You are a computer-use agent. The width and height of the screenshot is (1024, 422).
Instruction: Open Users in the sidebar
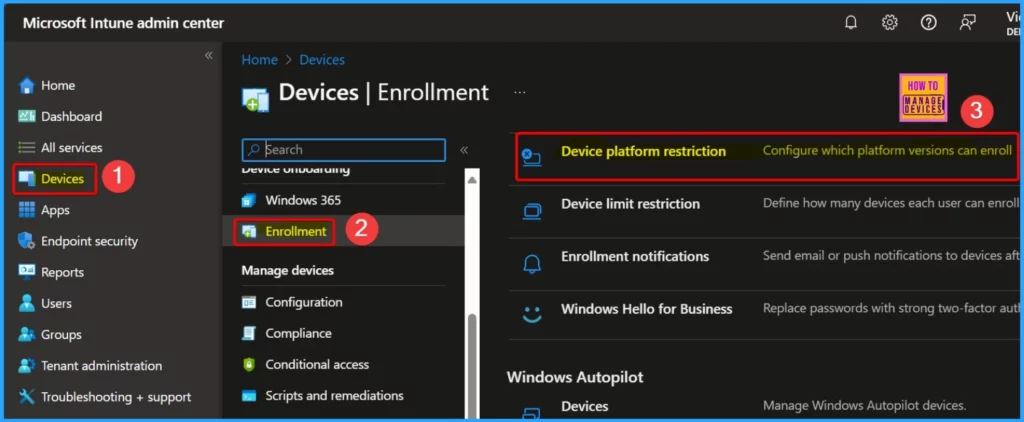coord(56,303)
